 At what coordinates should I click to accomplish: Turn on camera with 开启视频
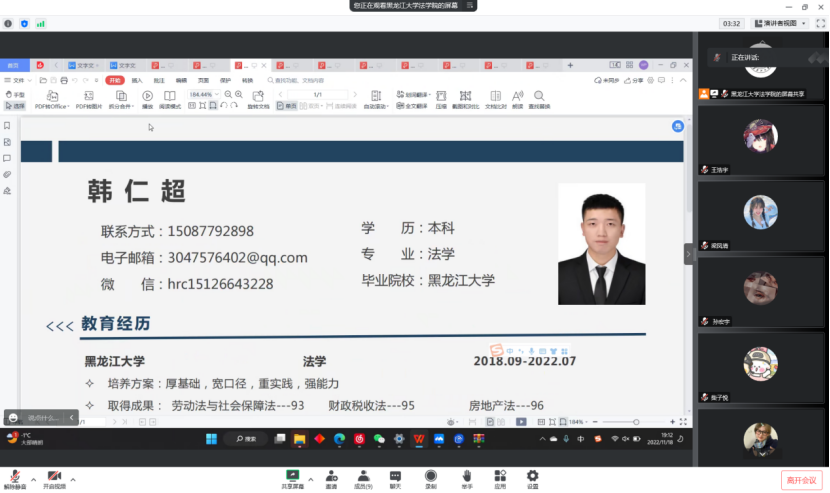point(54,478)
